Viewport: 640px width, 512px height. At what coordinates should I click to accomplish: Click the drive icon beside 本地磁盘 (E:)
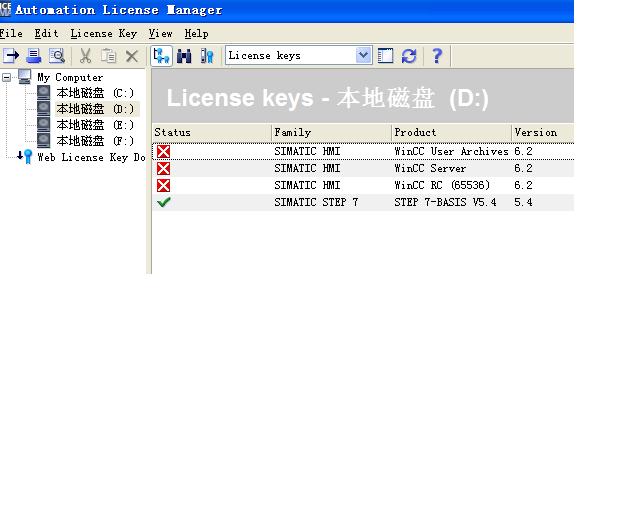tap(43, 125)
